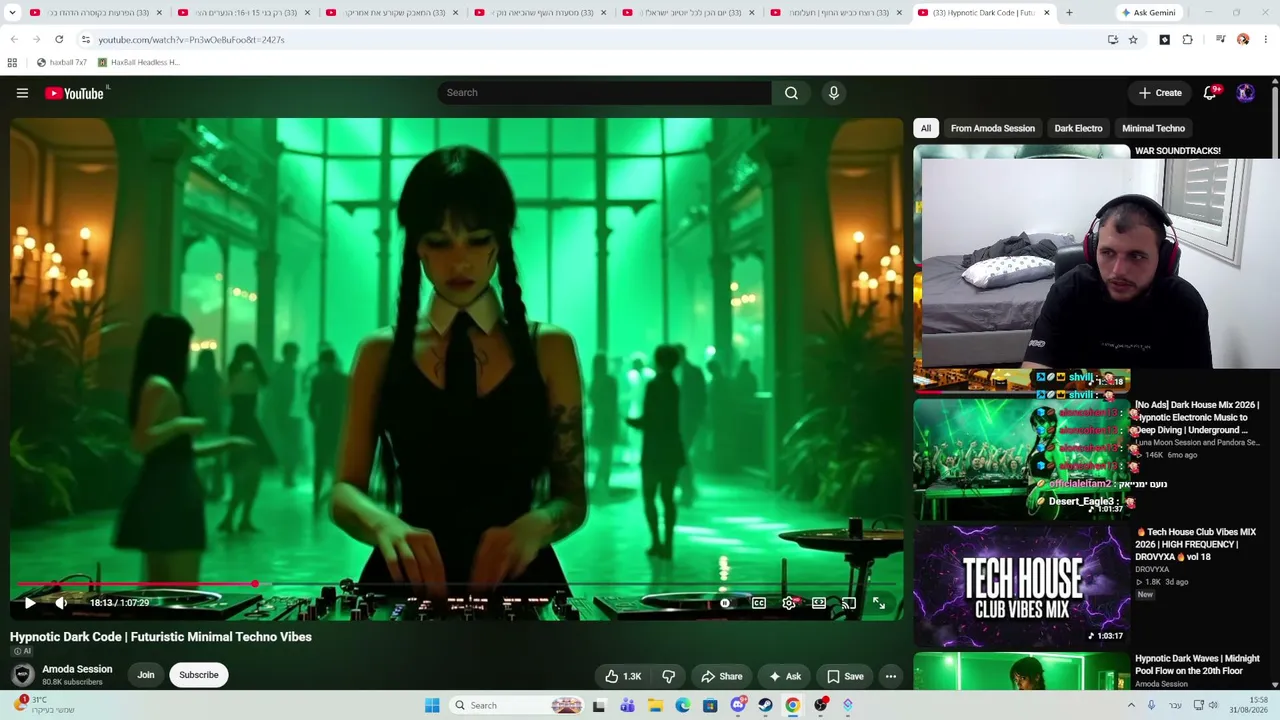The image size is (1280, 720).
Task: Toggle theater mode on the video
Action: [x=819, y=603]
